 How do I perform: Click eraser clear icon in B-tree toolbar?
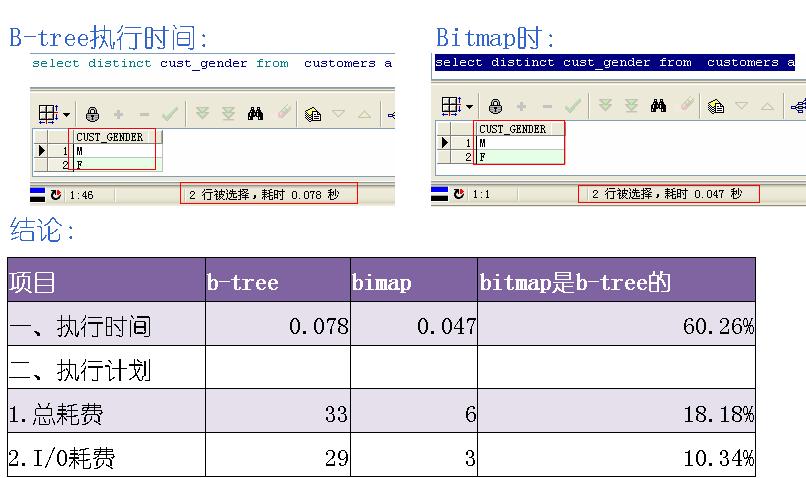[x=284, y=112]
